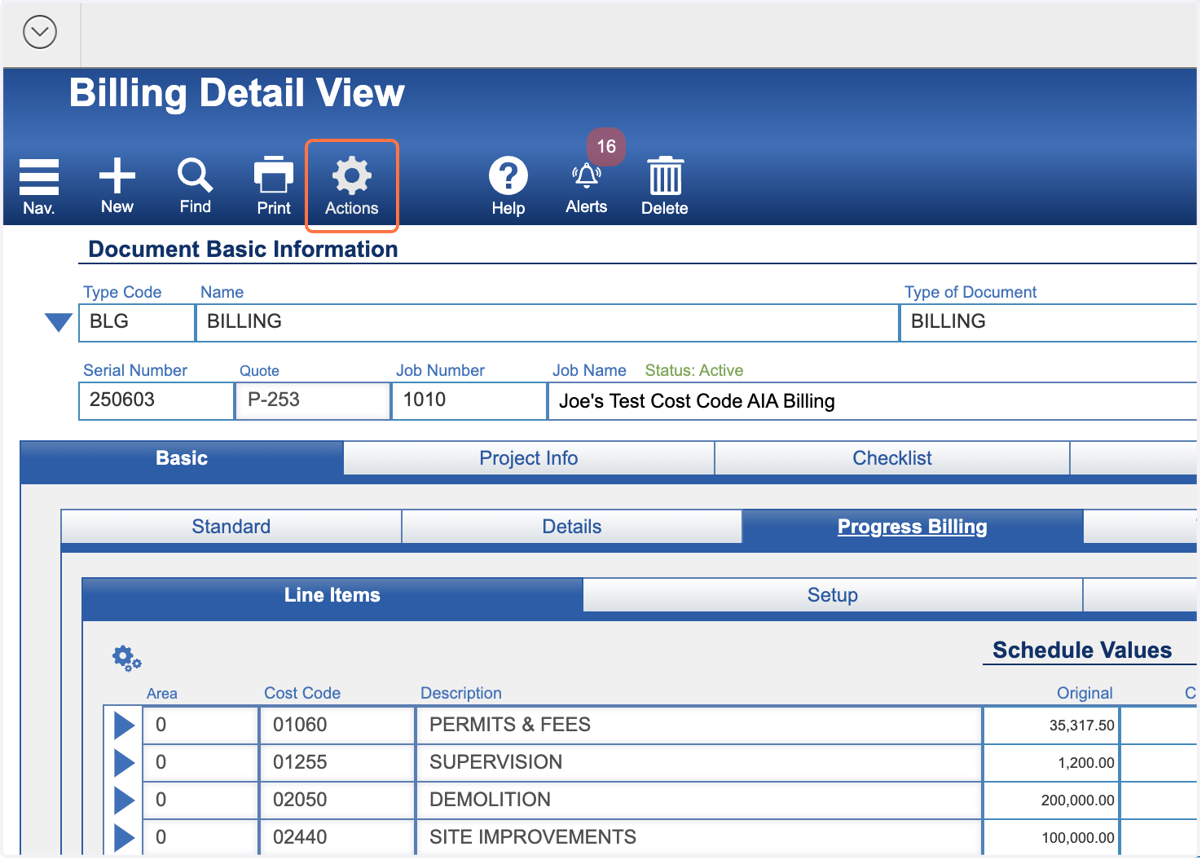Click the Name field BILLING
The image size is (1200, 858).
(x=547, y=322)
